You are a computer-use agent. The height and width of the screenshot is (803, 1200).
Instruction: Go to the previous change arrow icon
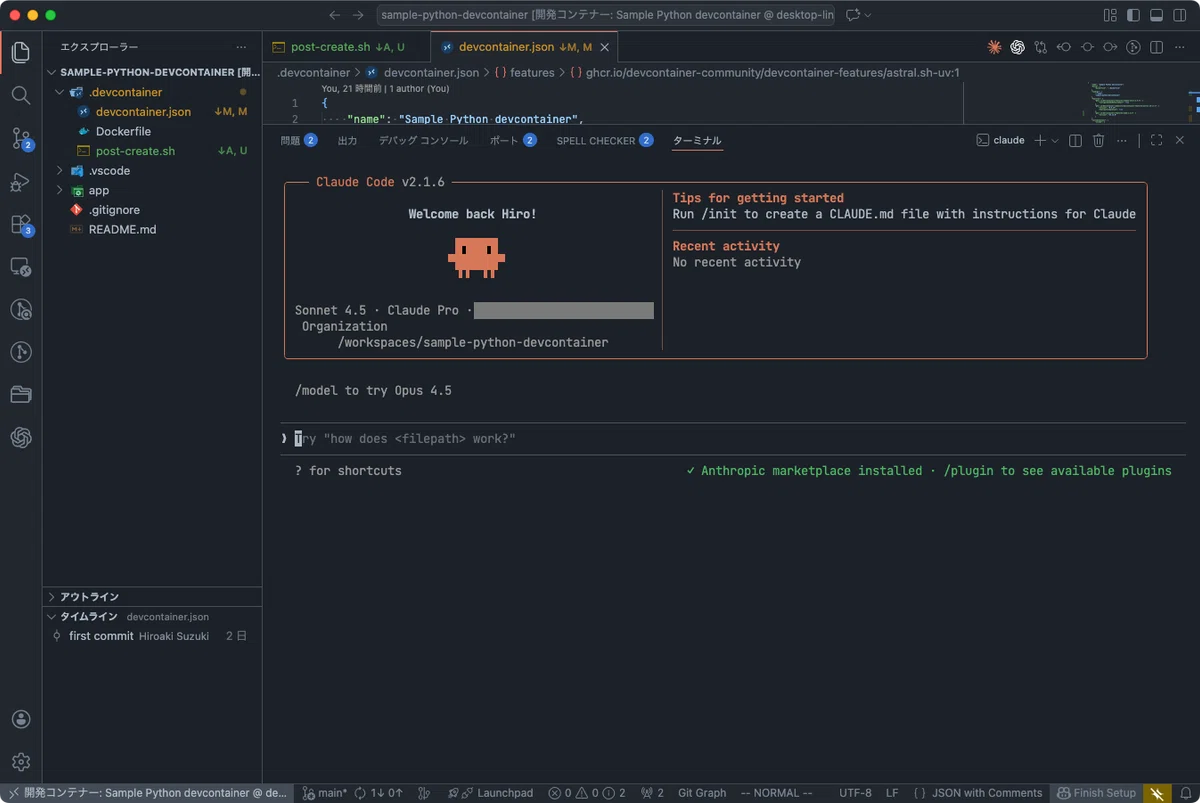coord(1064,47)
